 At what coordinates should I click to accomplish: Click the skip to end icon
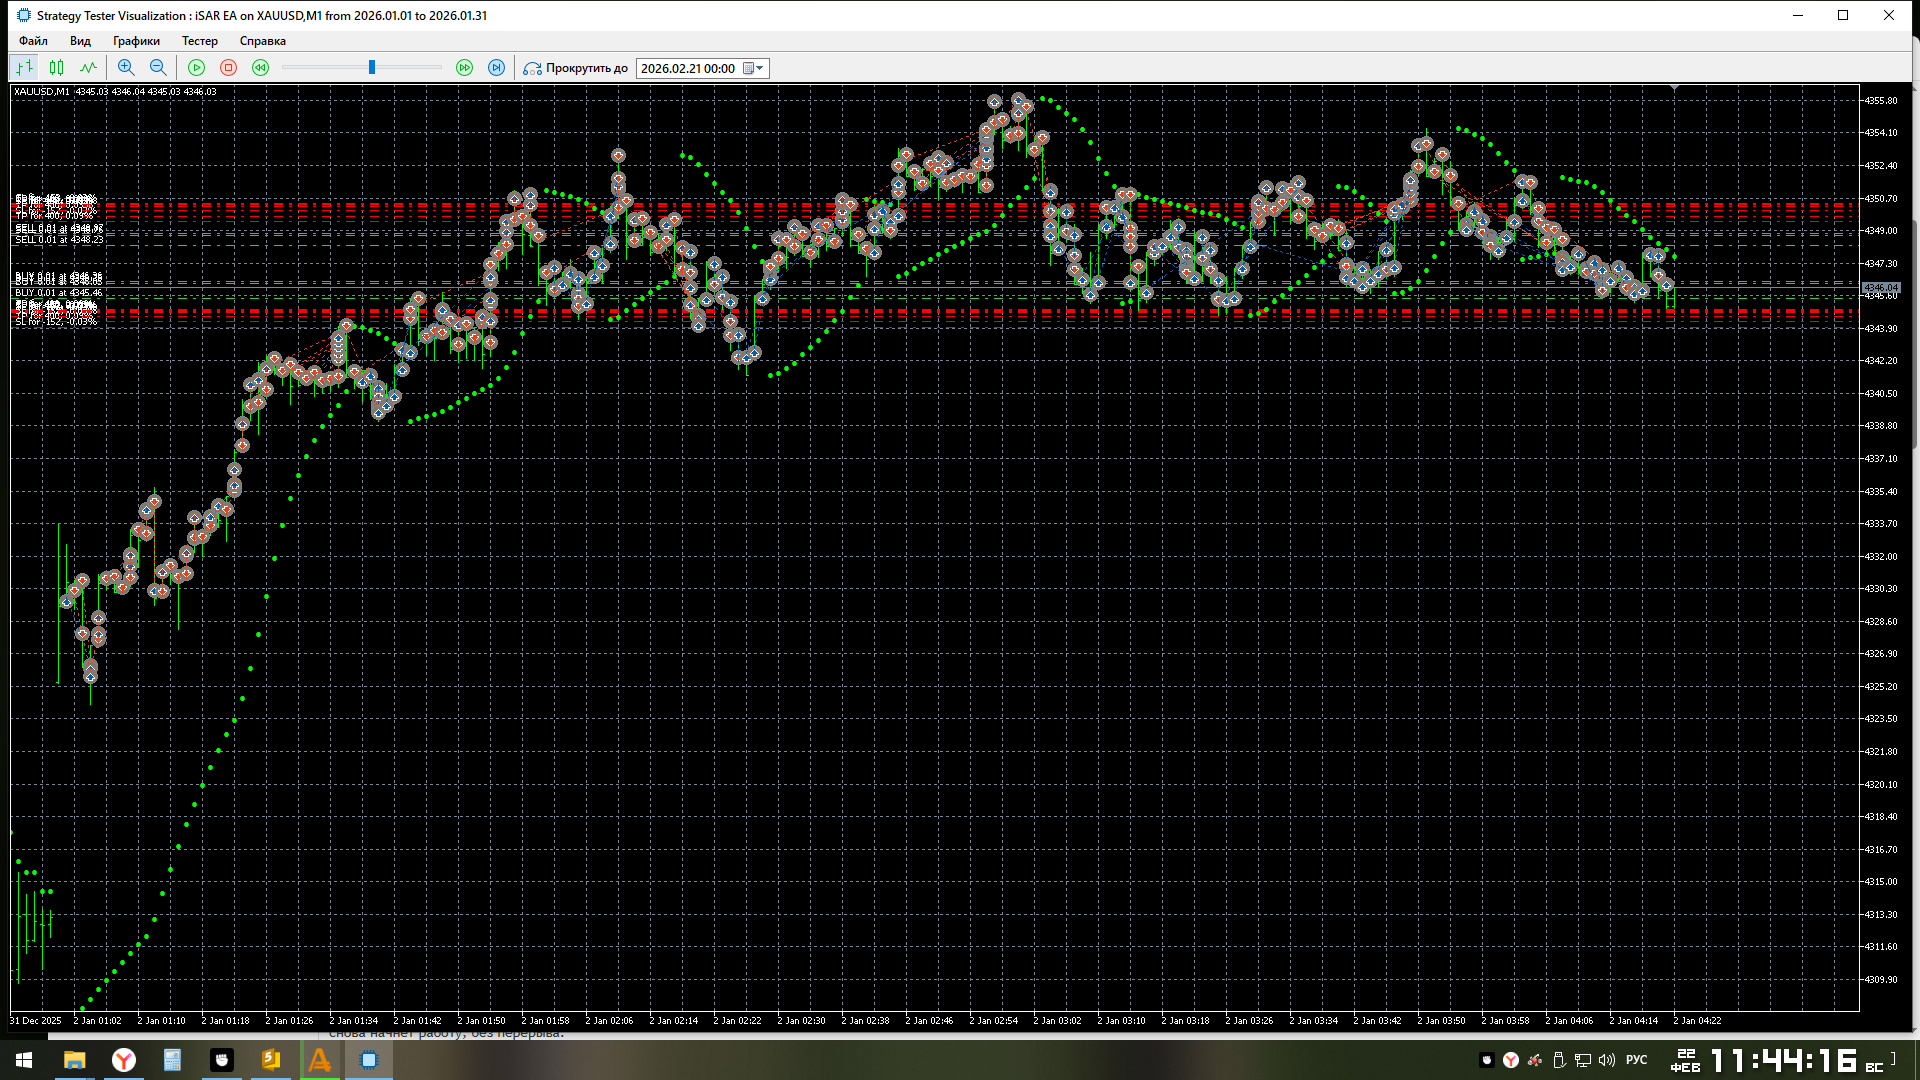tap(496, 68)
